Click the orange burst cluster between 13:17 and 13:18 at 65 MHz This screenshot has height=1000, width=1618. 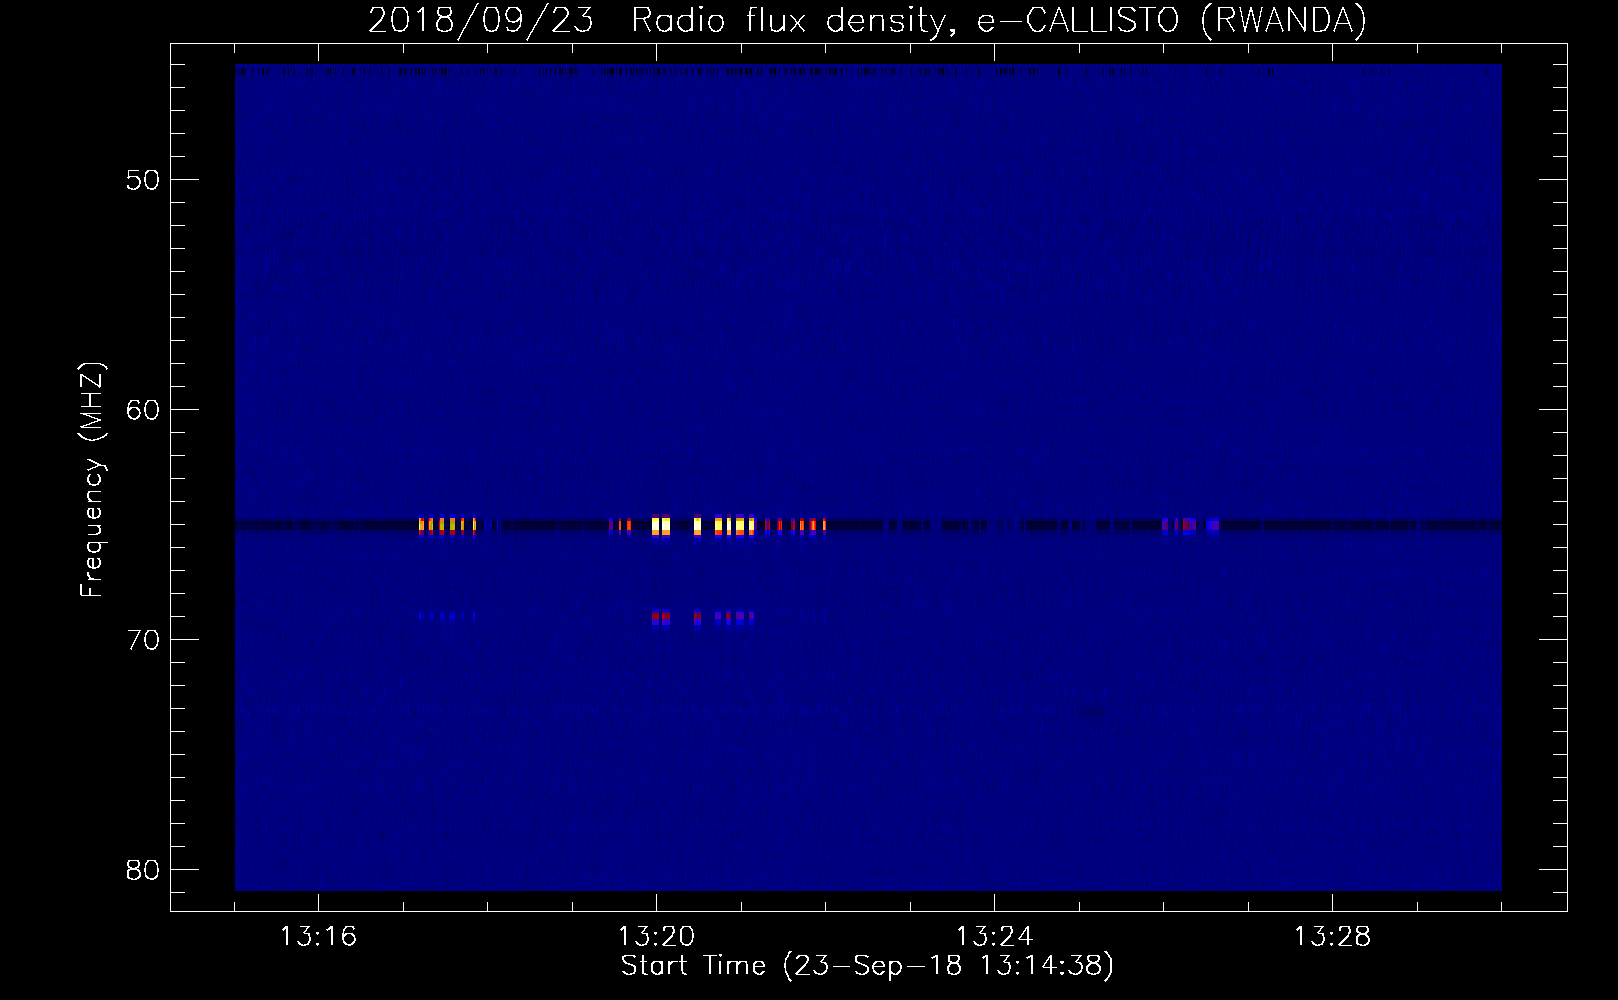pos(447,525)
